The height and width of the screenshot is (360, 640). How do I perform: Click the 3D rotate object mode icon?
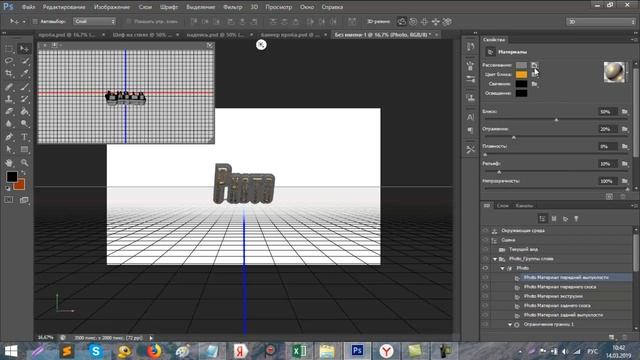[402, 22]
